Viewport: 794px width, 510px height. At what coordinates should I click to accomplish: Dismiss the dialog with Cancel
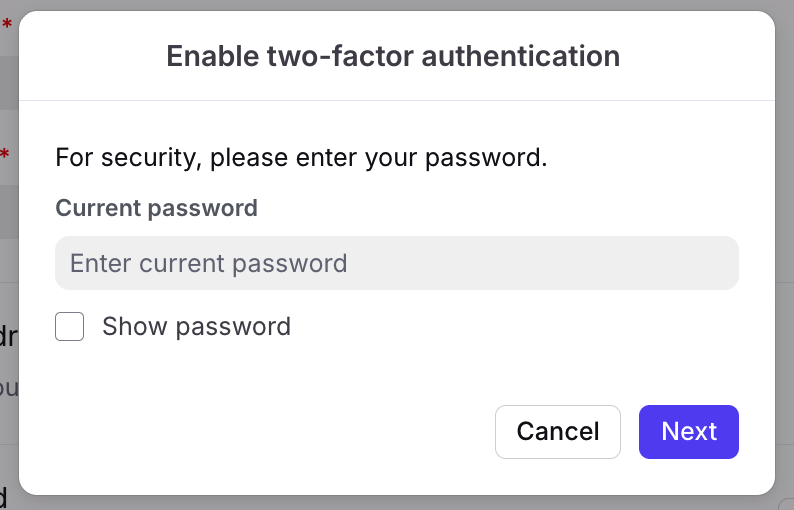tap(557, 431)
